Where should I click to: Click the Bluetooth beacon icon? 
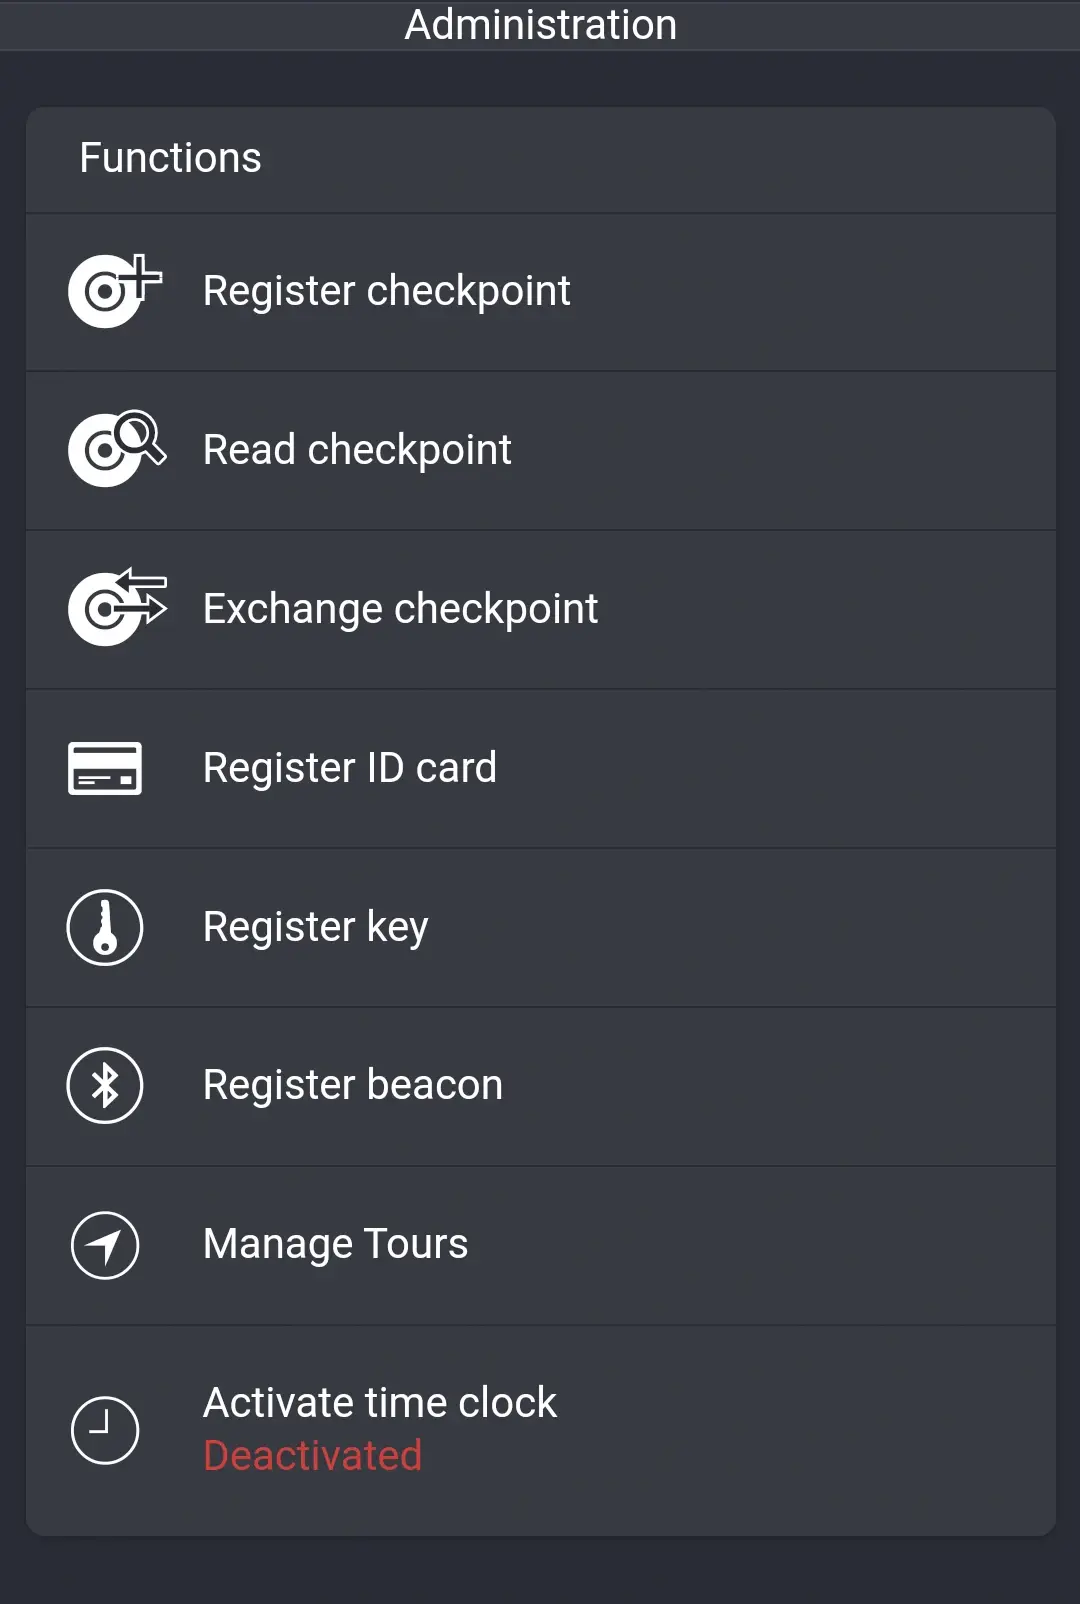[x=104, y=1085]
